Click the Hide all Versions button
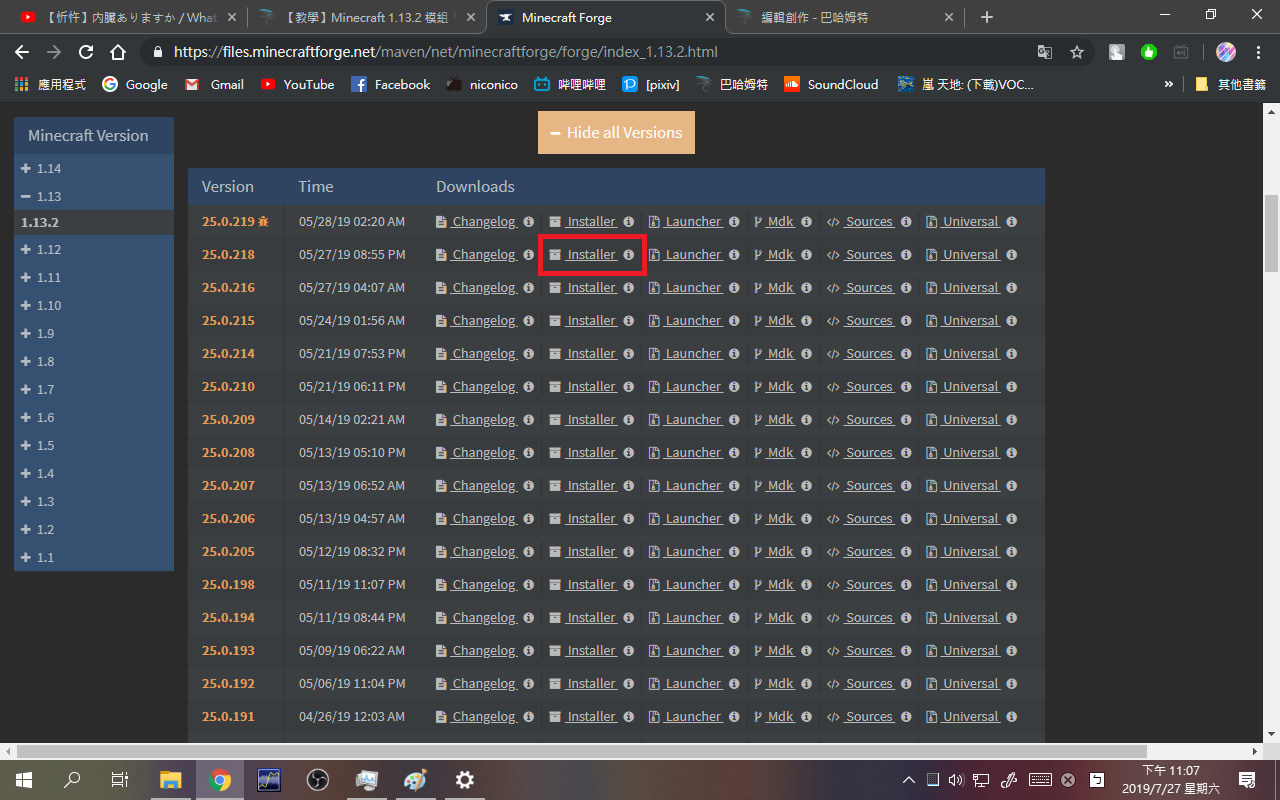 click(x=616, y=133)
